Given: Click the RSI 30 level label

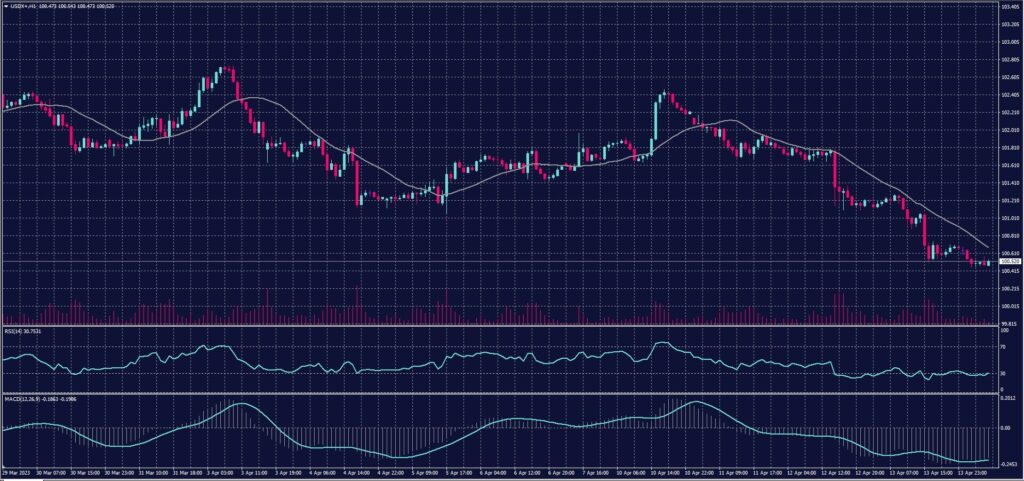Looking at the screenshot, I should coord(1004,373).
